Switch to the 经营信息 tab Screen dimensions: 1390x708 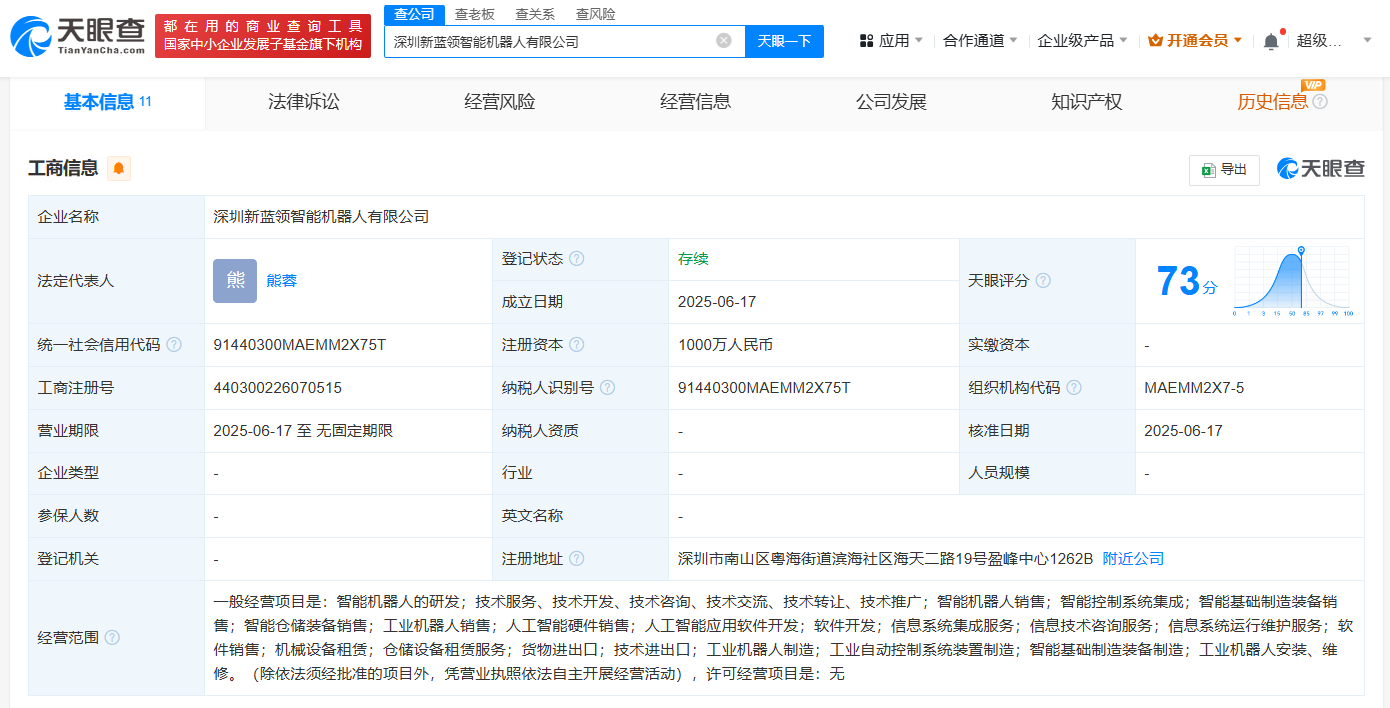pyautogui.click(x=695, y=102)
